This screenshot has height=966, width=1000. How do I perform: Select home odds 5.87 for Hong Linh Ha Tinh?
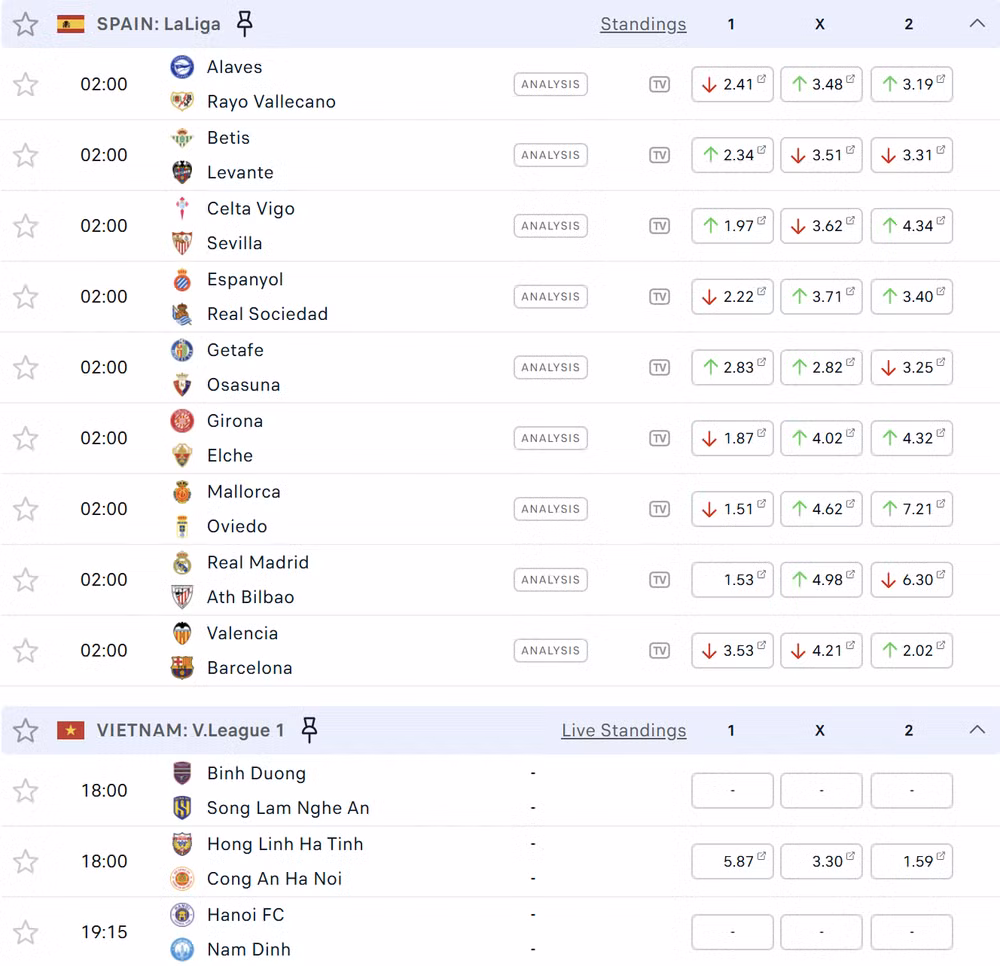(x=732, y=861)
